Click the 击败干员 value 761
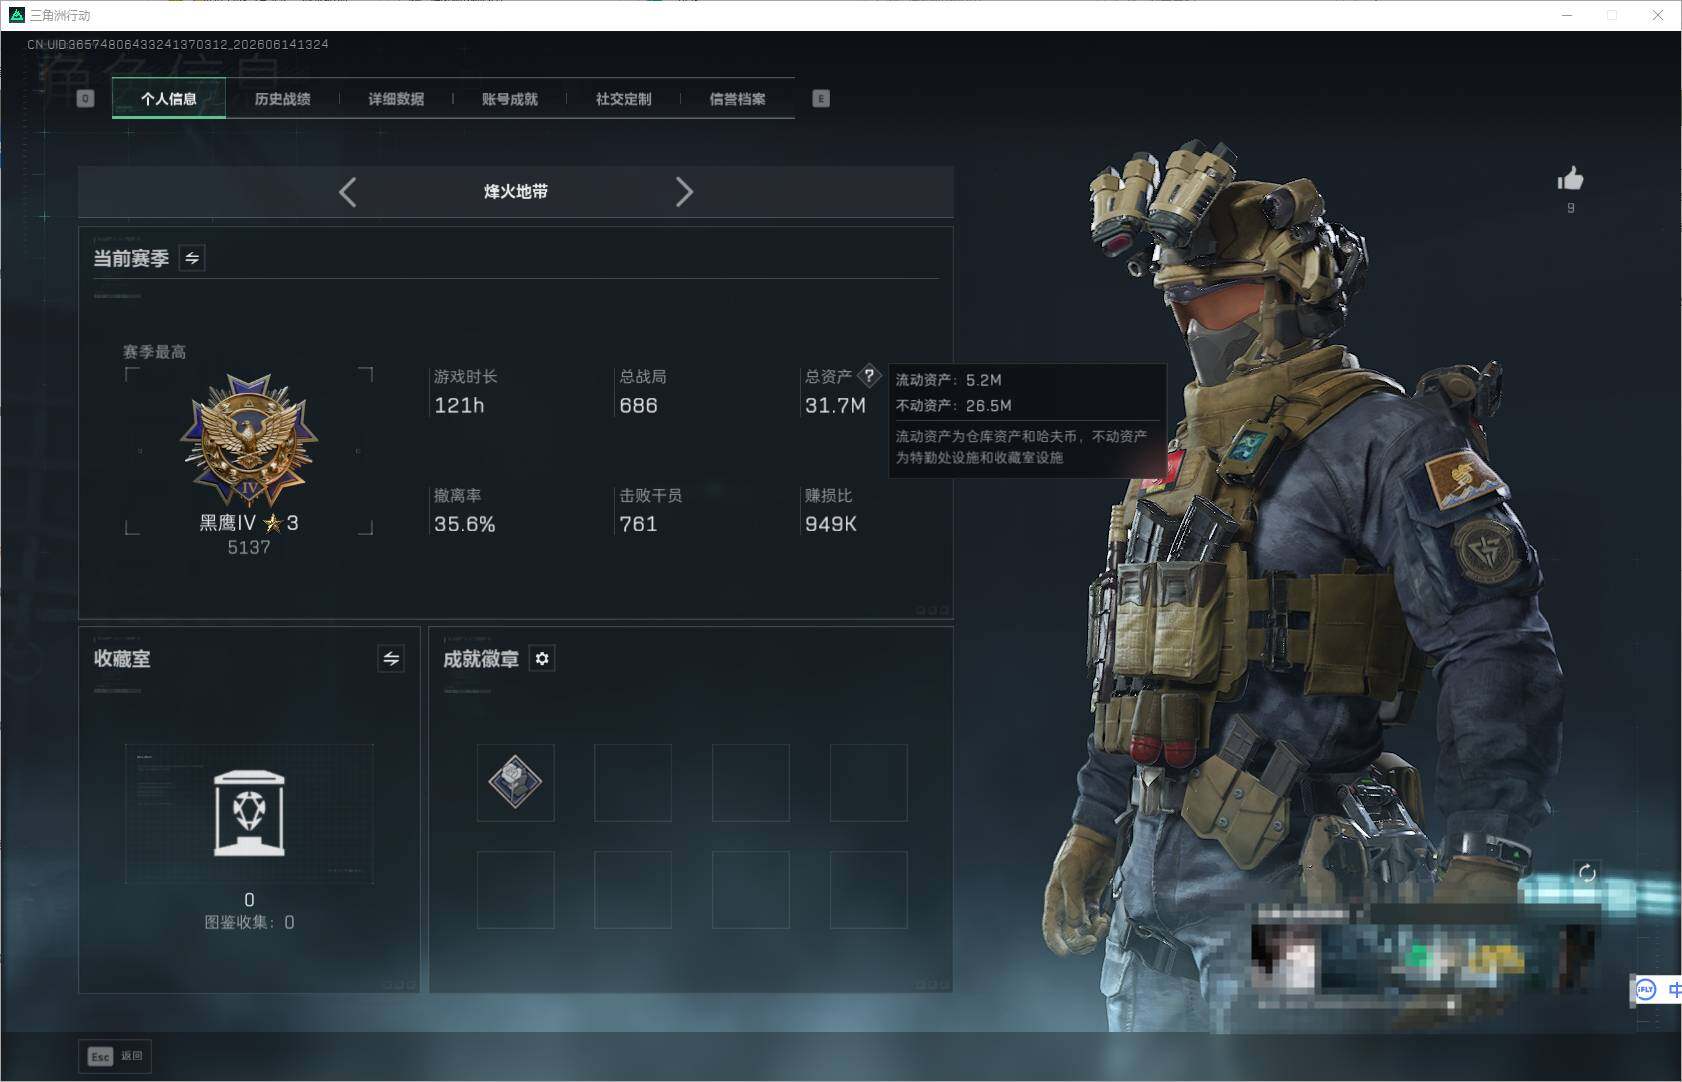Image resolution: width=1682 pixels, height=1082 pixels. (x=638, y=524)
